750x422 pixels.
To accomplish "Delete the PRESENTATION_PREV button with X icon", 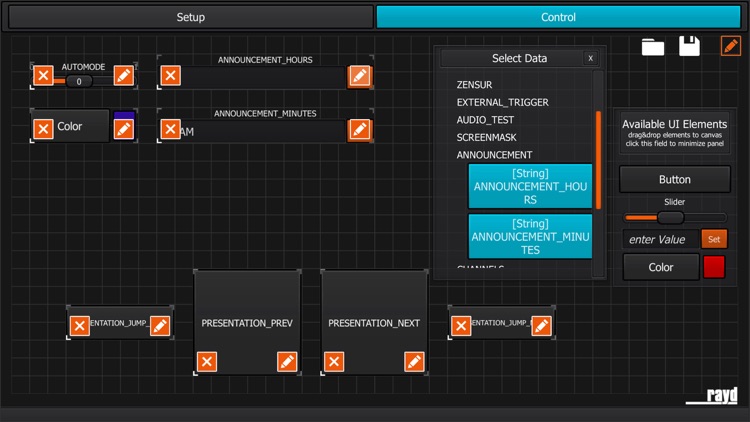I will pos(207,361).
